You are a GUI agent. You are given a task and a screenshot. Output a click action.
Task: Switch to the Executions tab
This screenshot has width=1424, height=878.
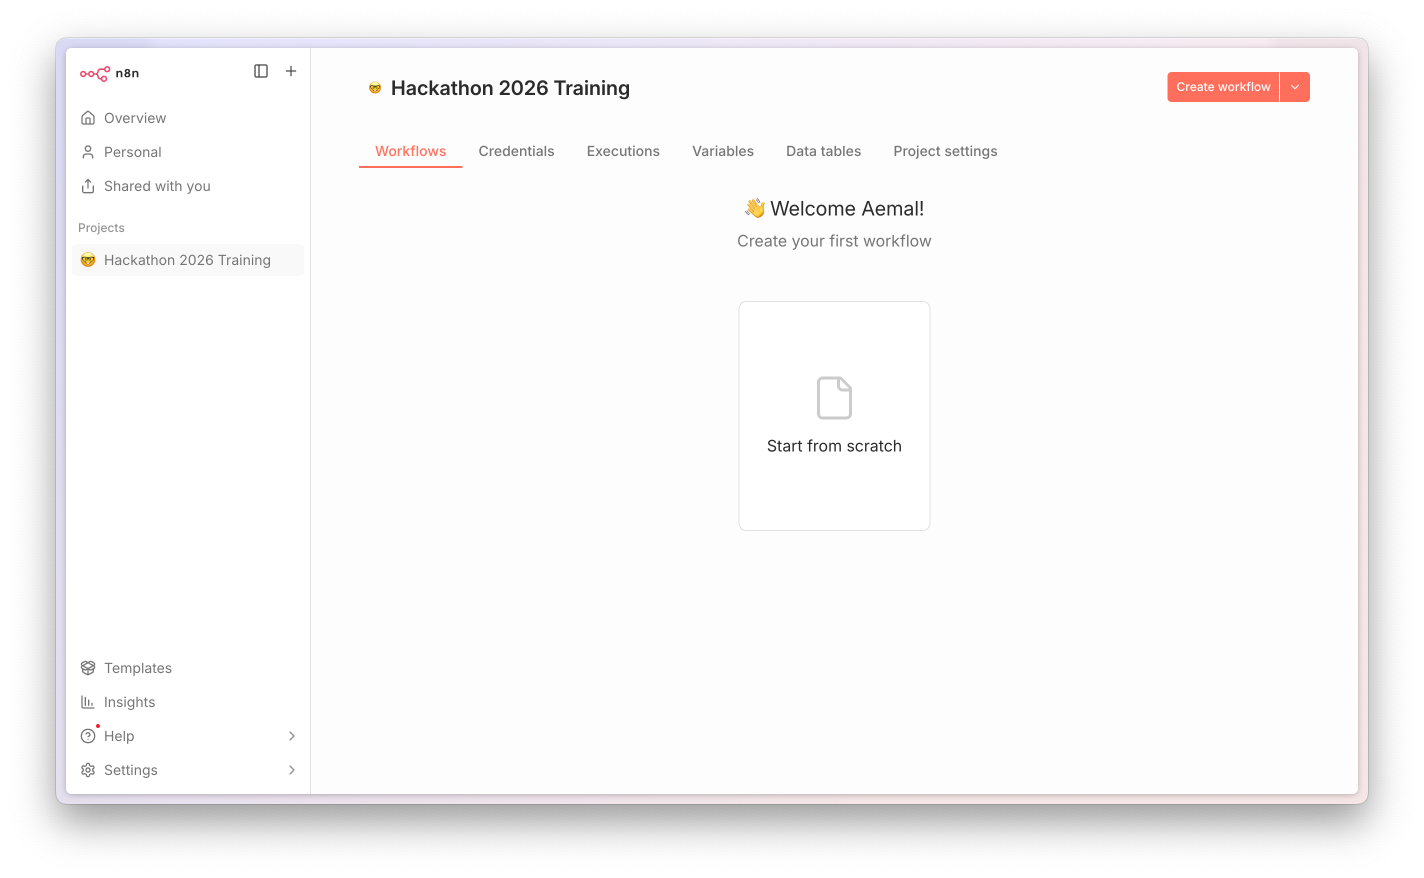623,151
